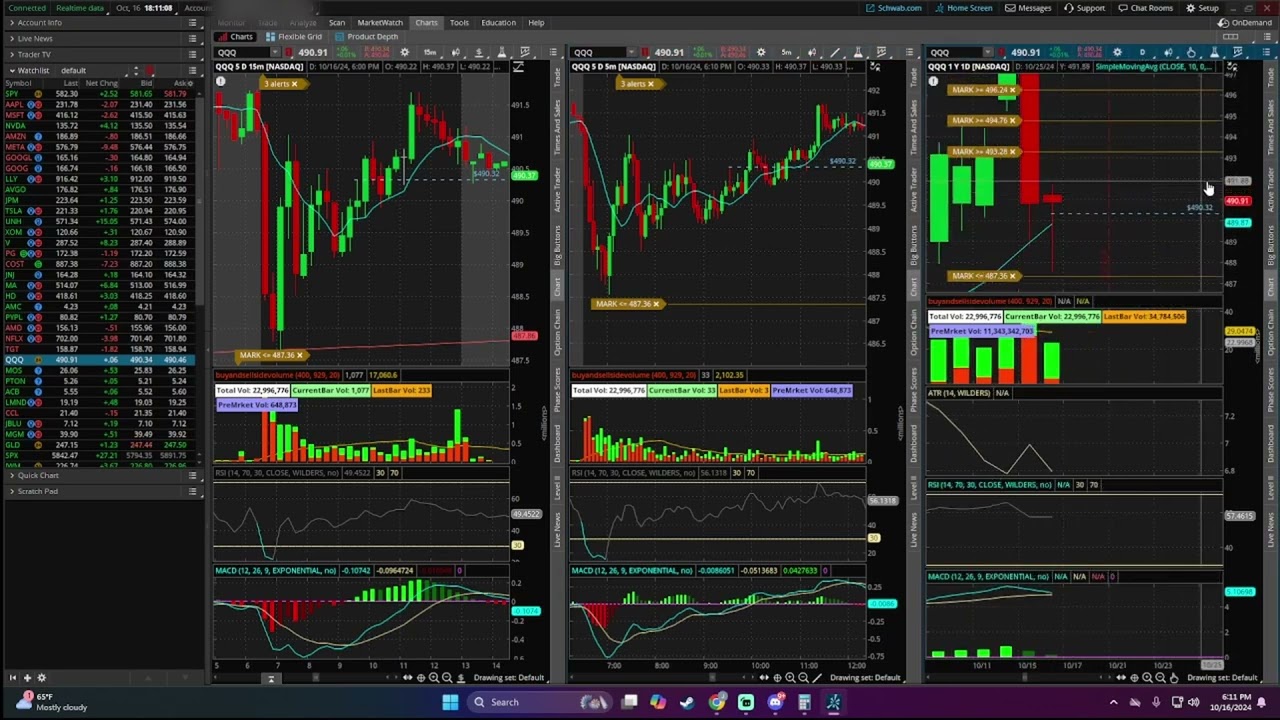Image resolution: width=1280 pixels, height=720 pixels.
Task: Open grid layout icon below OnDemand
Action: coord(1231,37)
